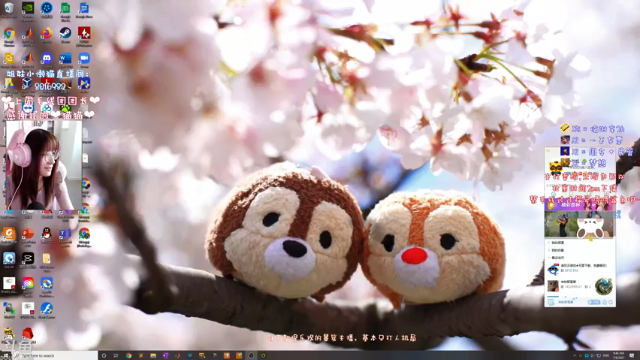The image size is (640, 360).
Task: Open the Steam desktop shortcut
Action: point(65,33)
